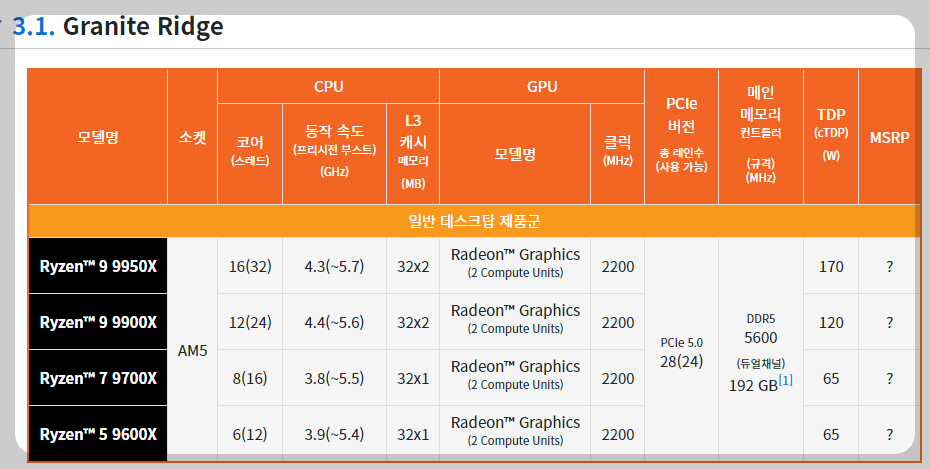Click the 8(16) core count cell
The height and width of the screenshot is (469, 930).
250,378
